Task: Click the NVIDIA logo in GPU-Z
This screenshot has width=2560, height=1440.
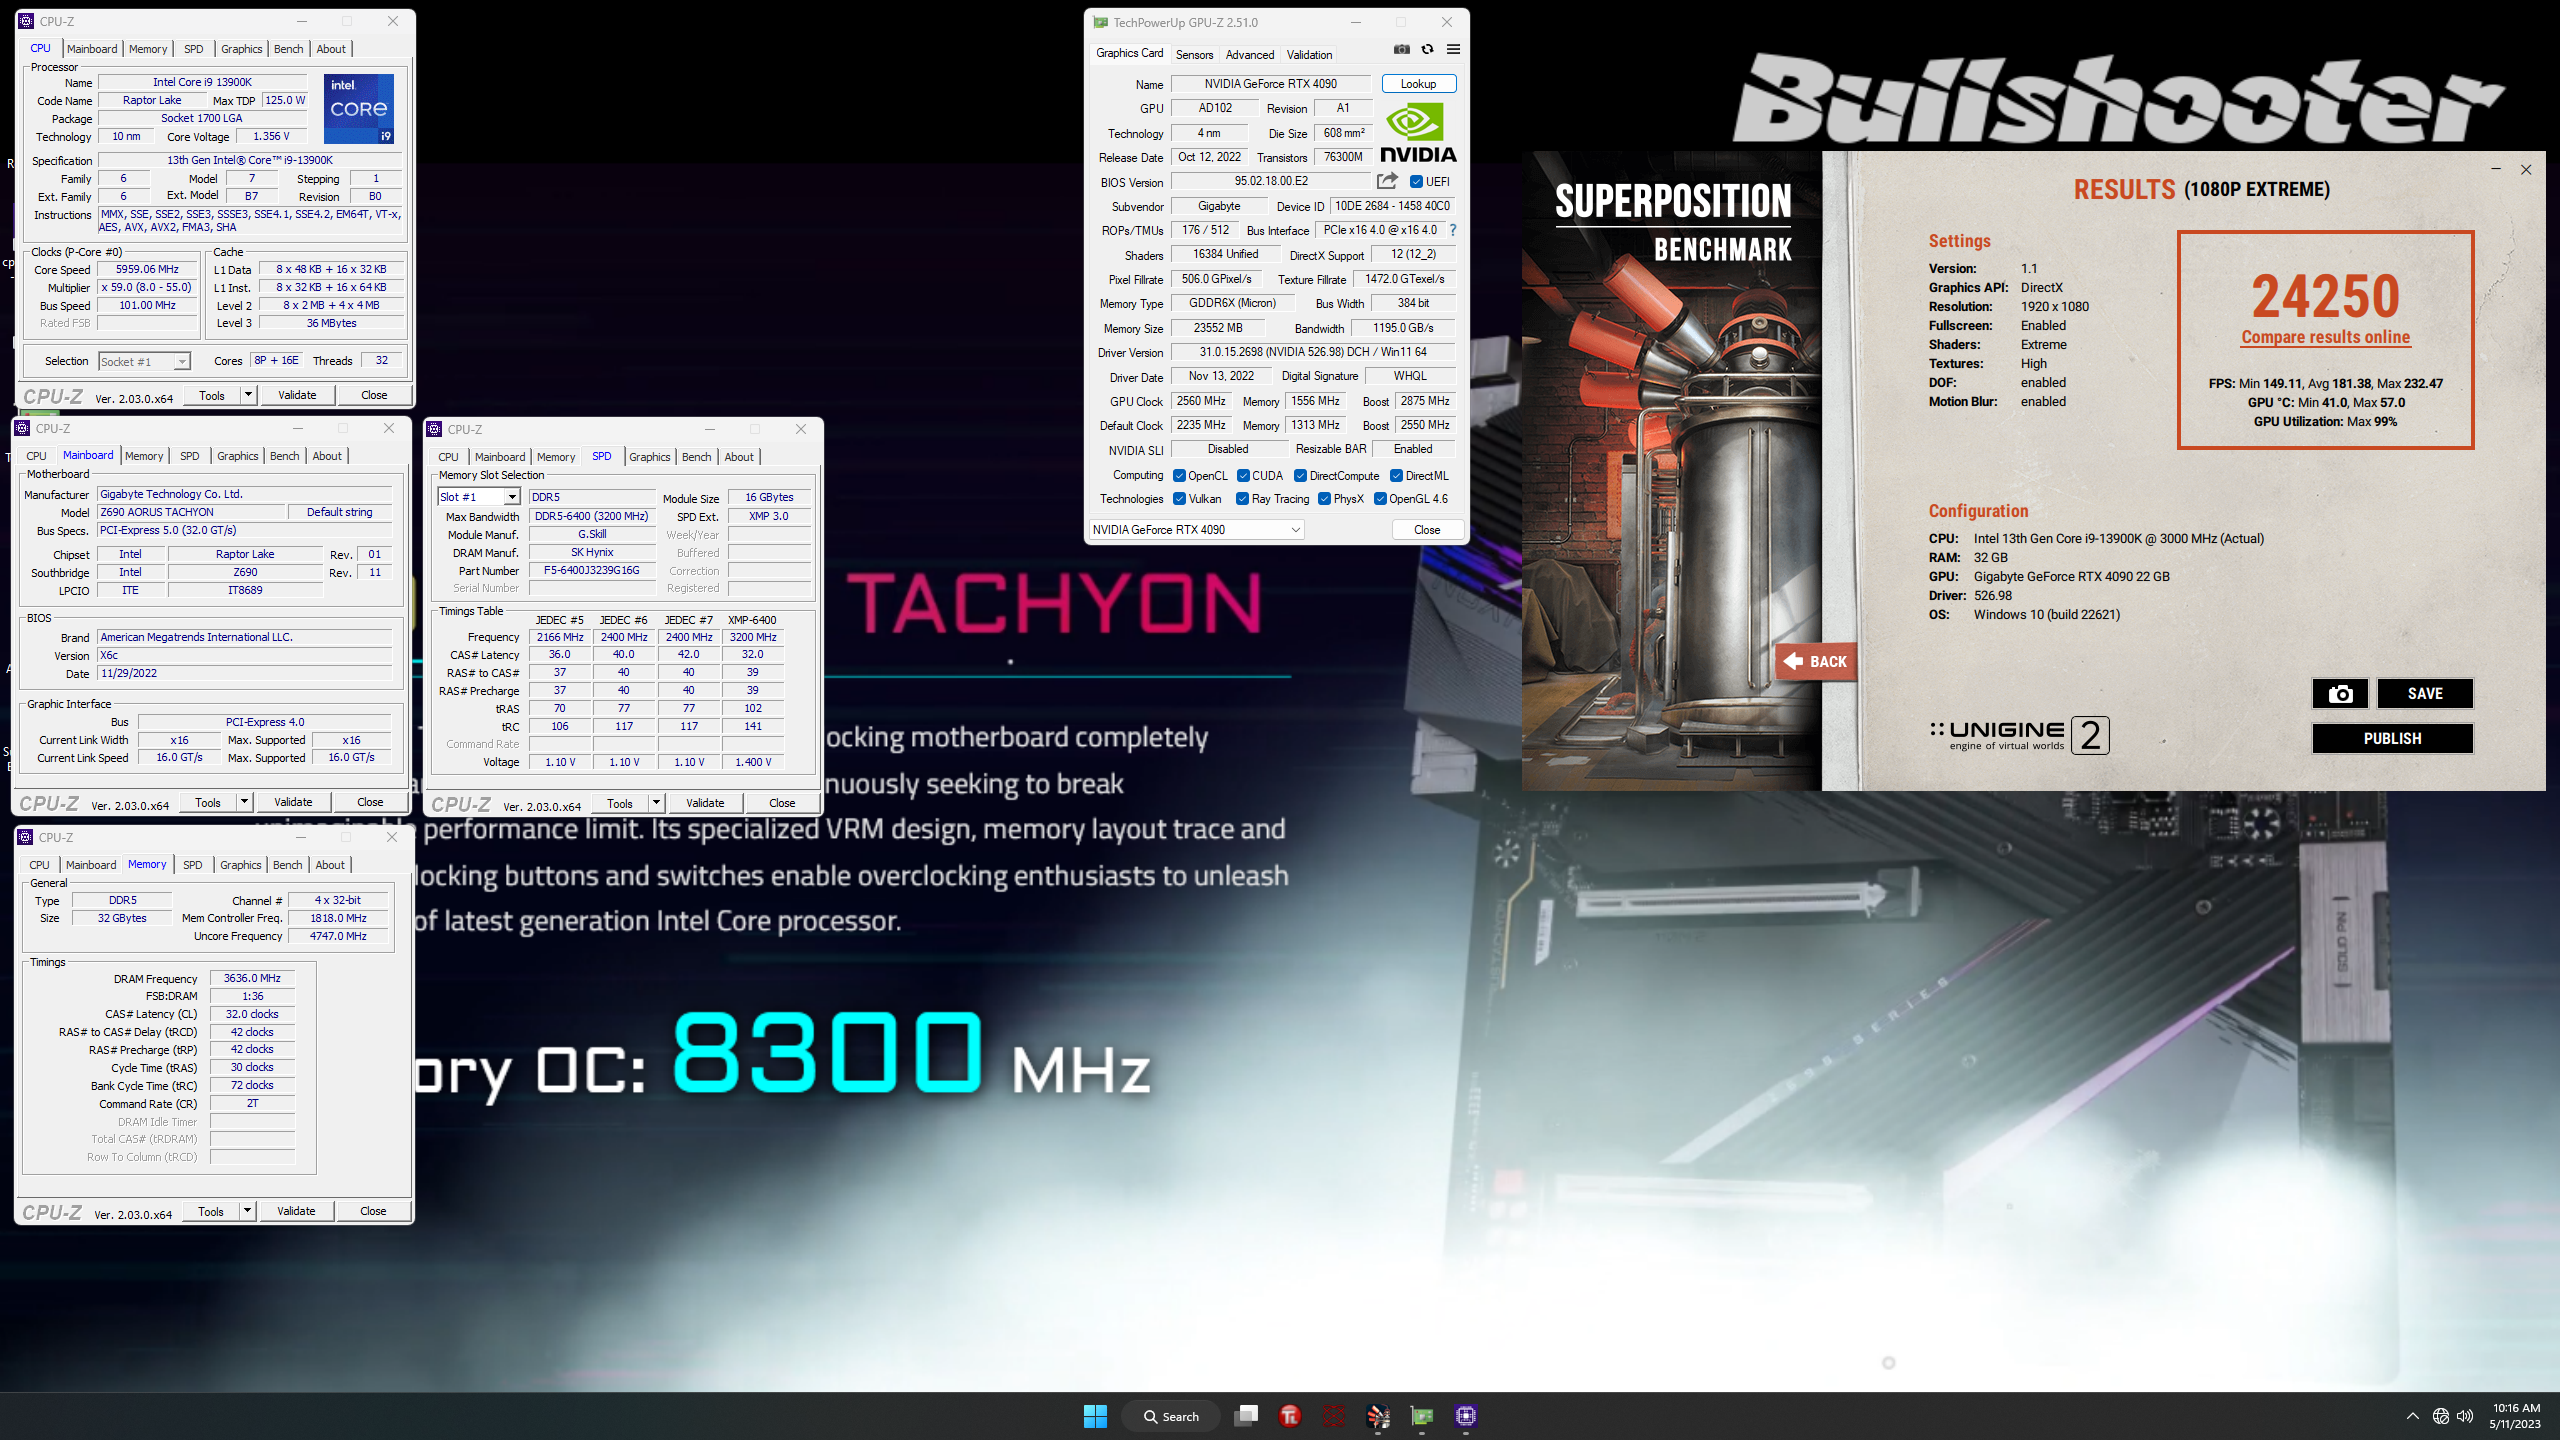Action: tap(1418, 134)
